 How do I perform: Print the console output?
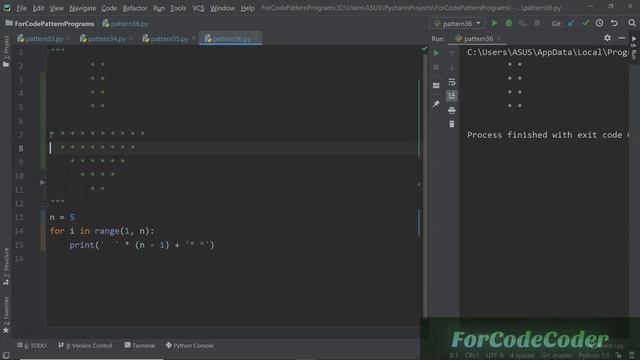(451, 110)
